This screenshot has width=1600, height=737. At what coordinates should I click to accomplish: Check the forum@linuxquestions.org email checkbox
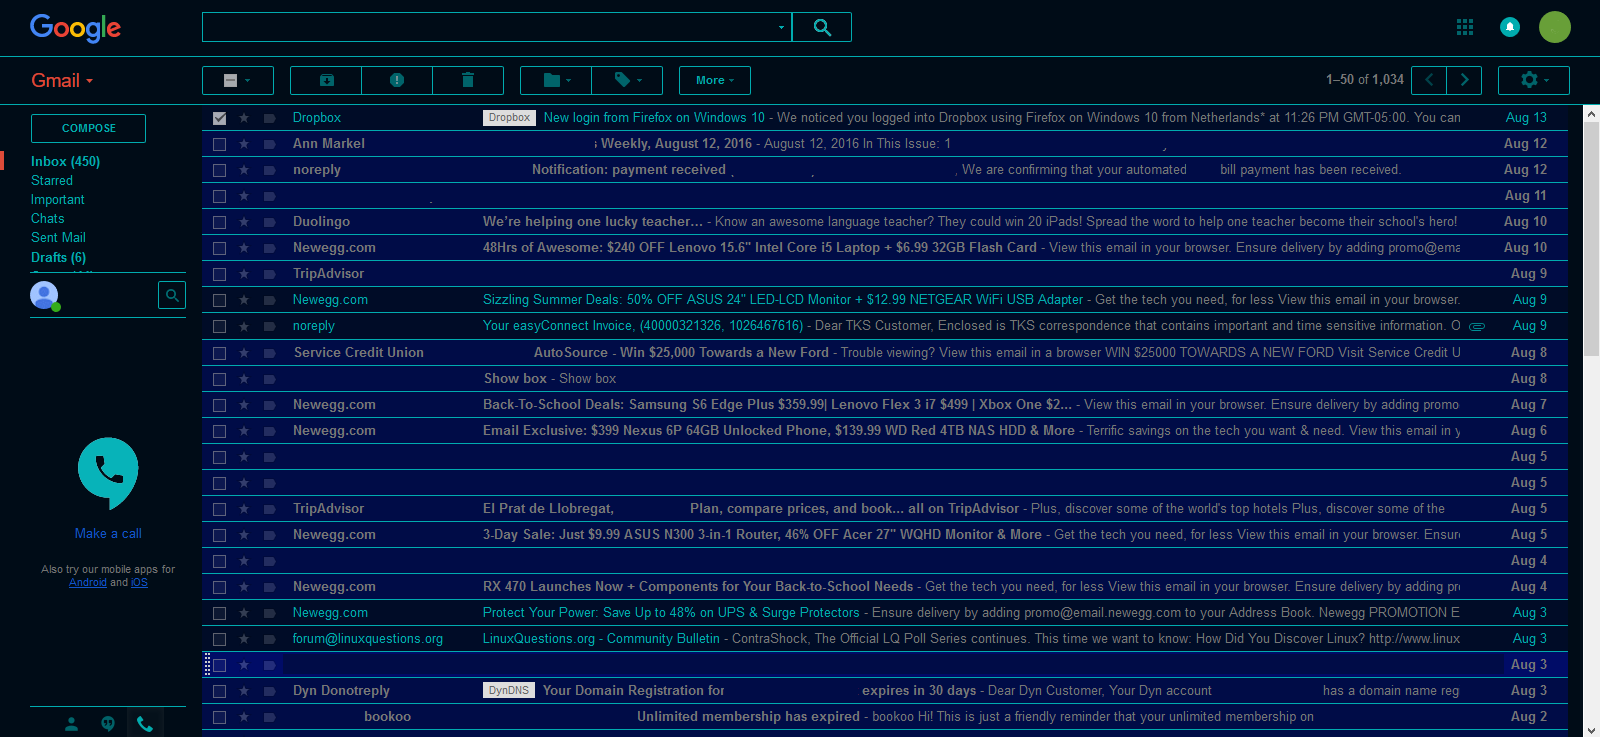[219, 639]
